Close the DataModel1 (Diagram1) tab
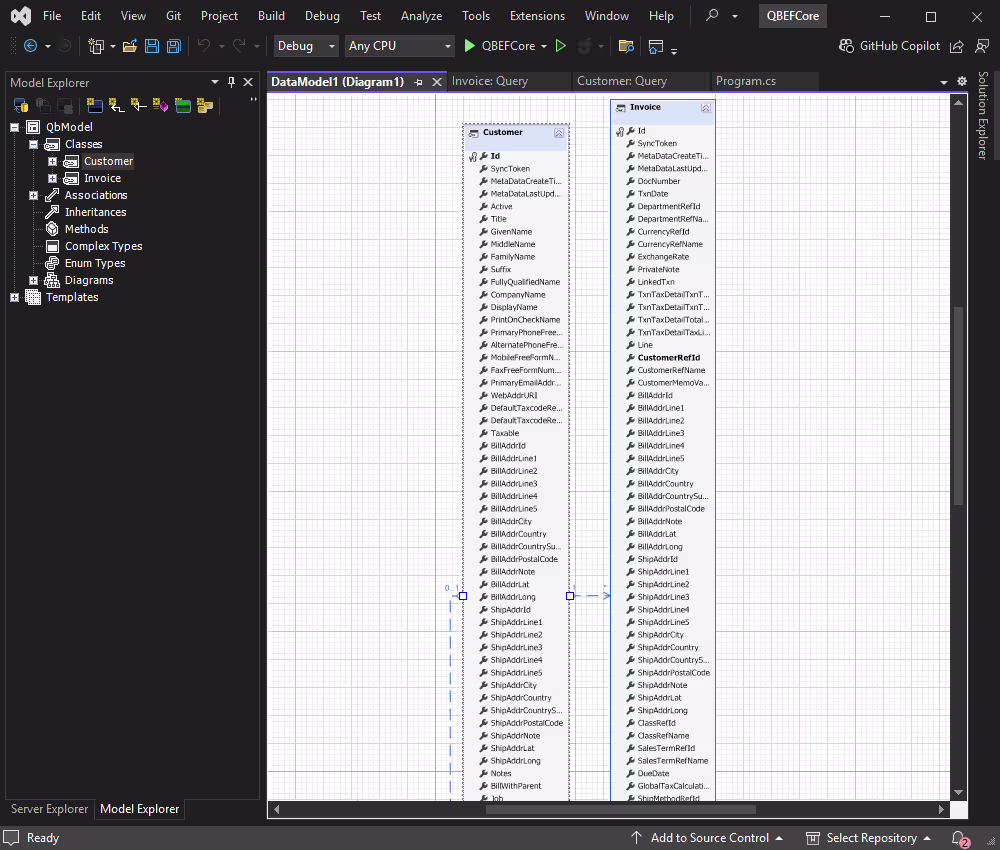Viewport: 1000px width, 850px height. click(437, 82)
